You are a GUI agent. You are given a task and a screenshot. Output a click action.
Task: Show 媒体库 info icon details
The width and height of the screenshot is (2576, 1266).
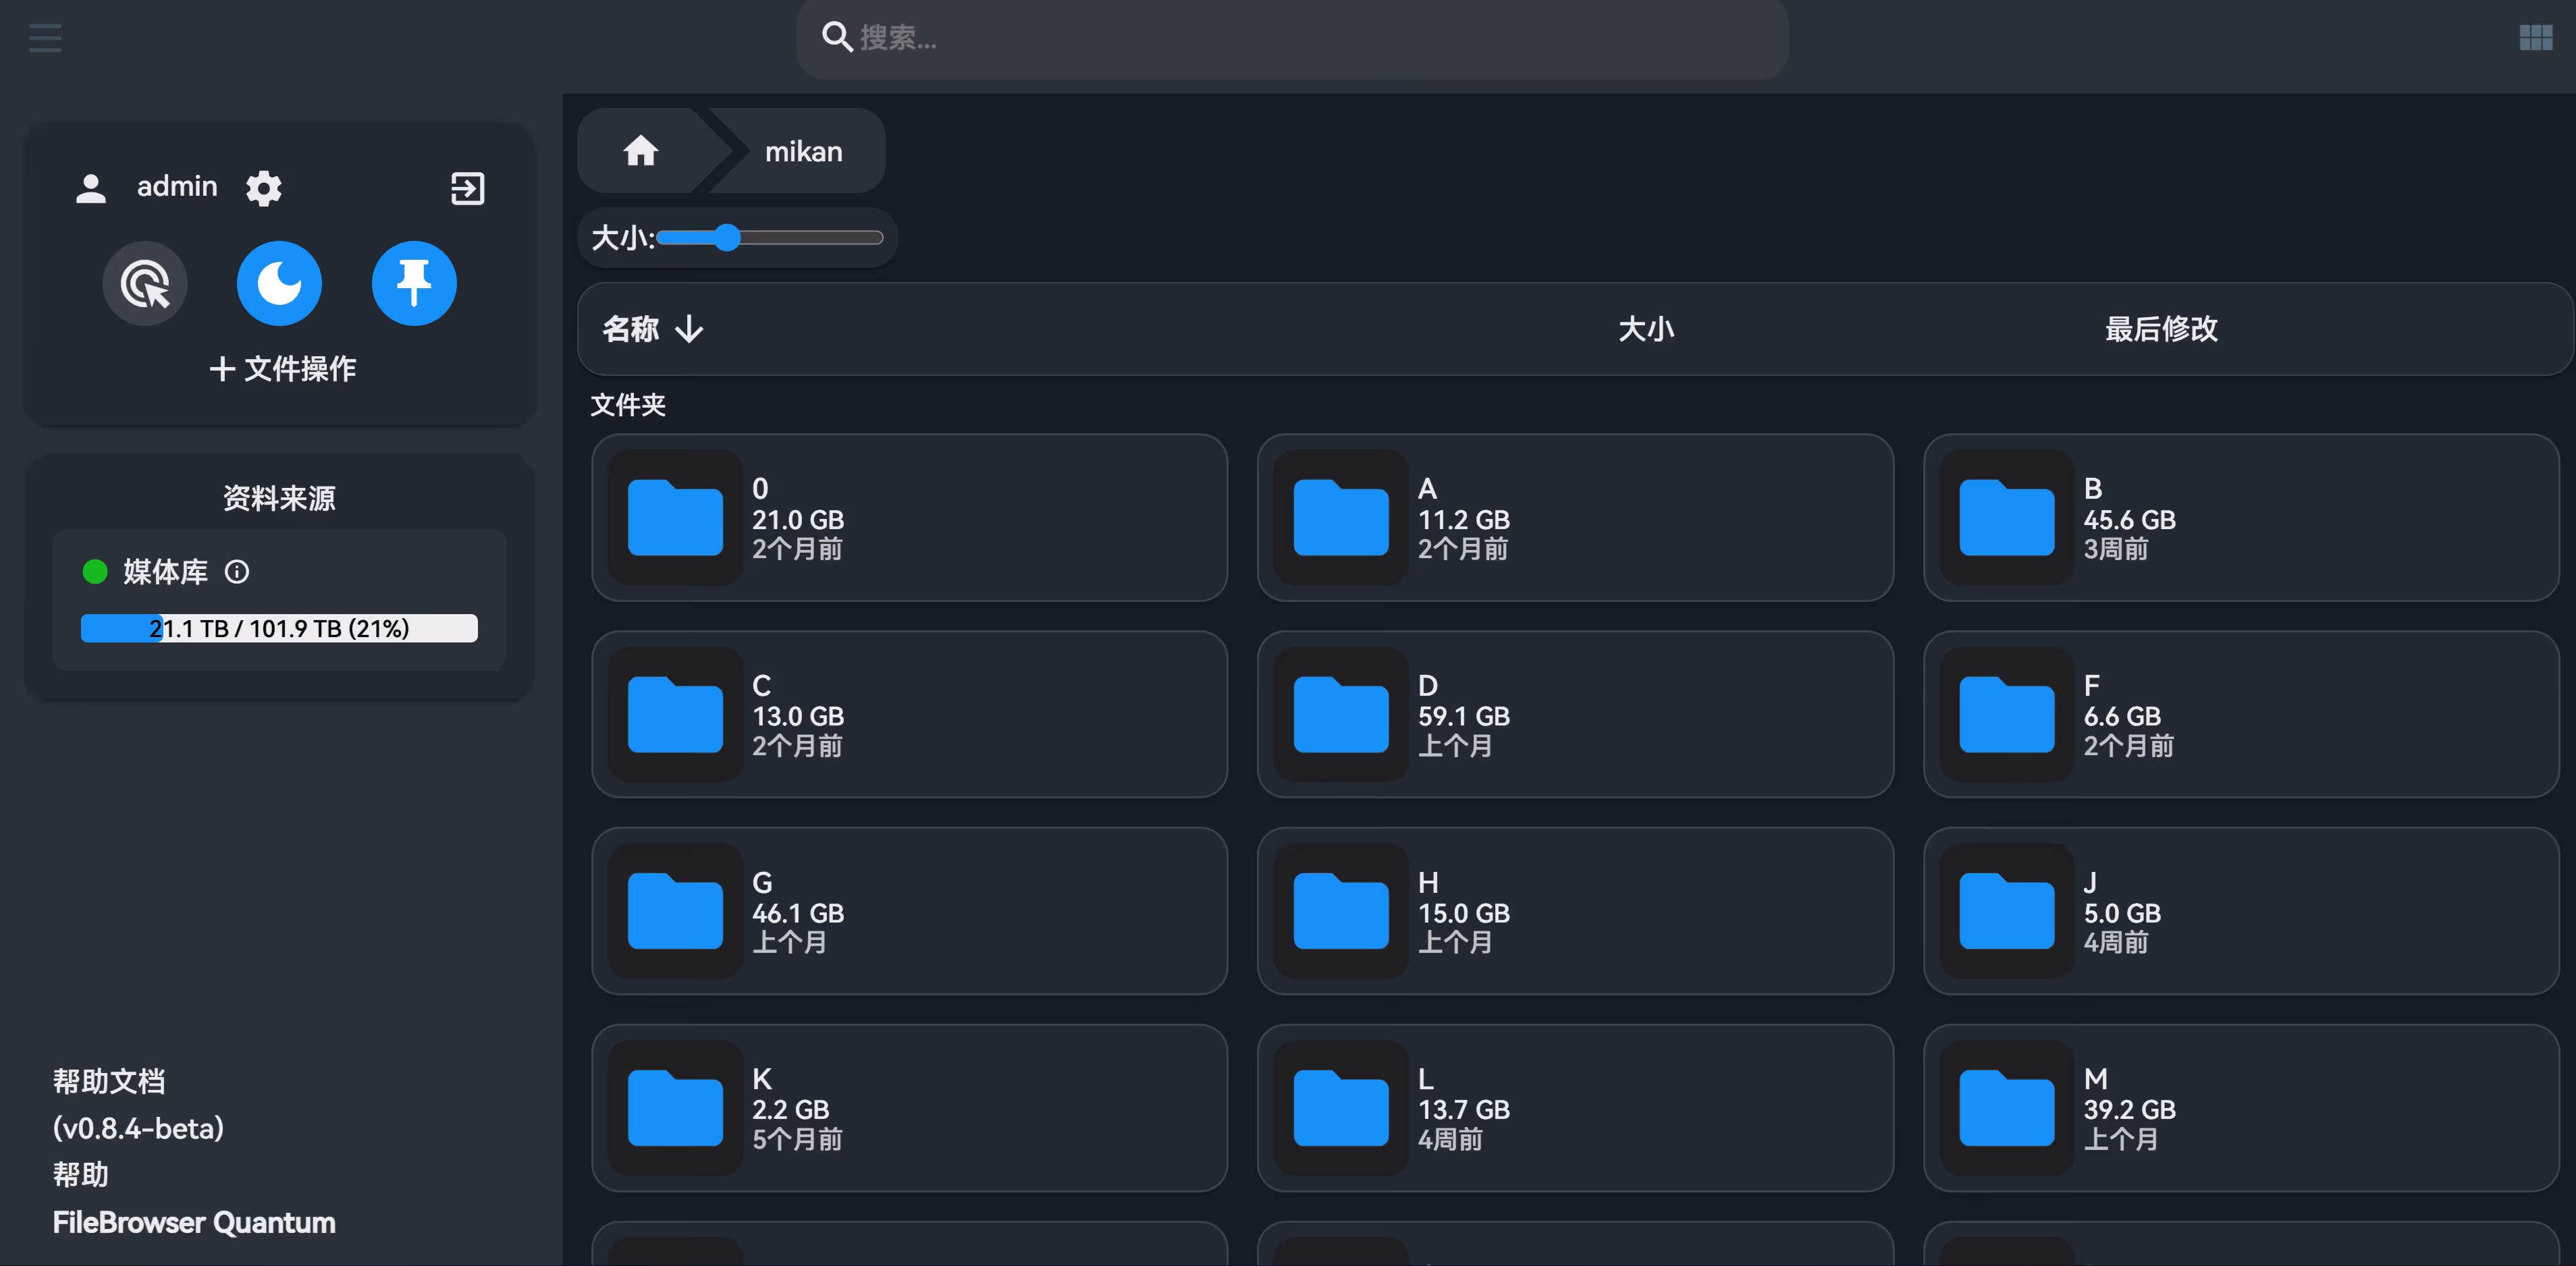[237, 571]
